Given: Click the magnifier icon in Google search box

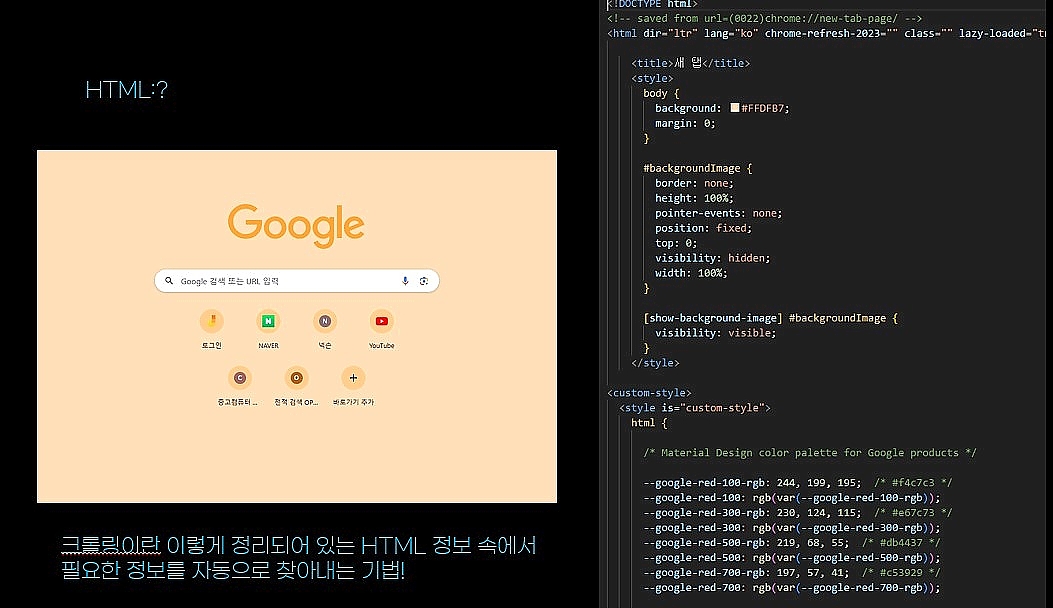Looking at the screenshot, I should [169, 281].
